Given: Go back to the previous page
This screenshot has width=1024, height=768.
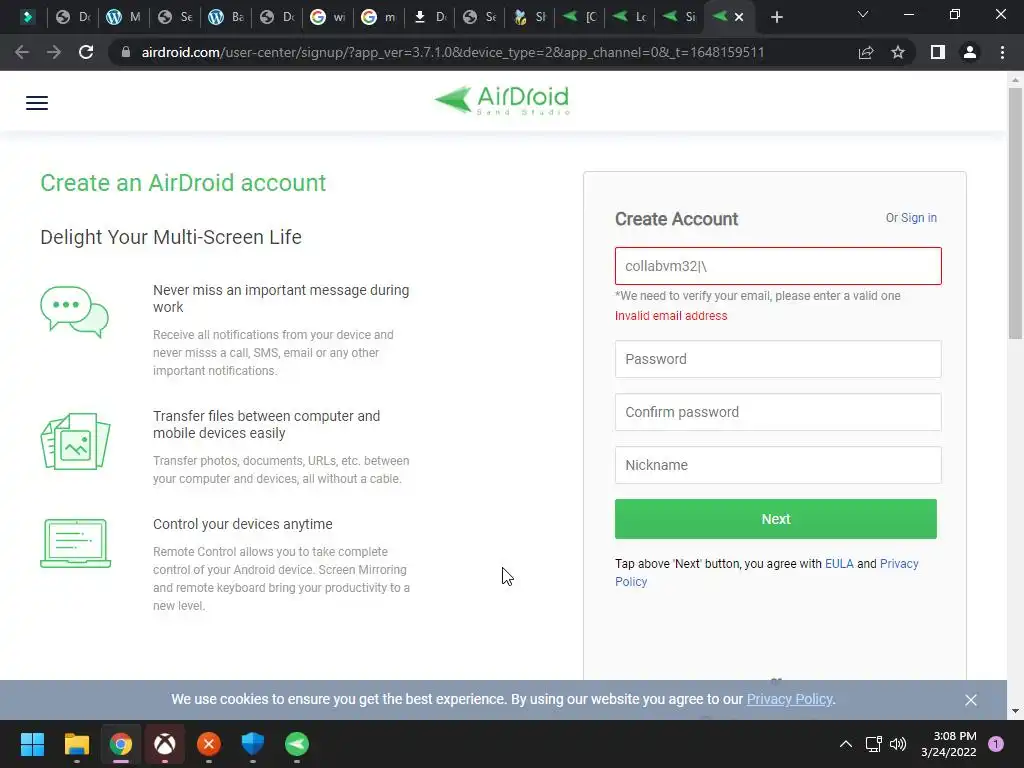Looking at the screenshot, I should click(22, 52).
